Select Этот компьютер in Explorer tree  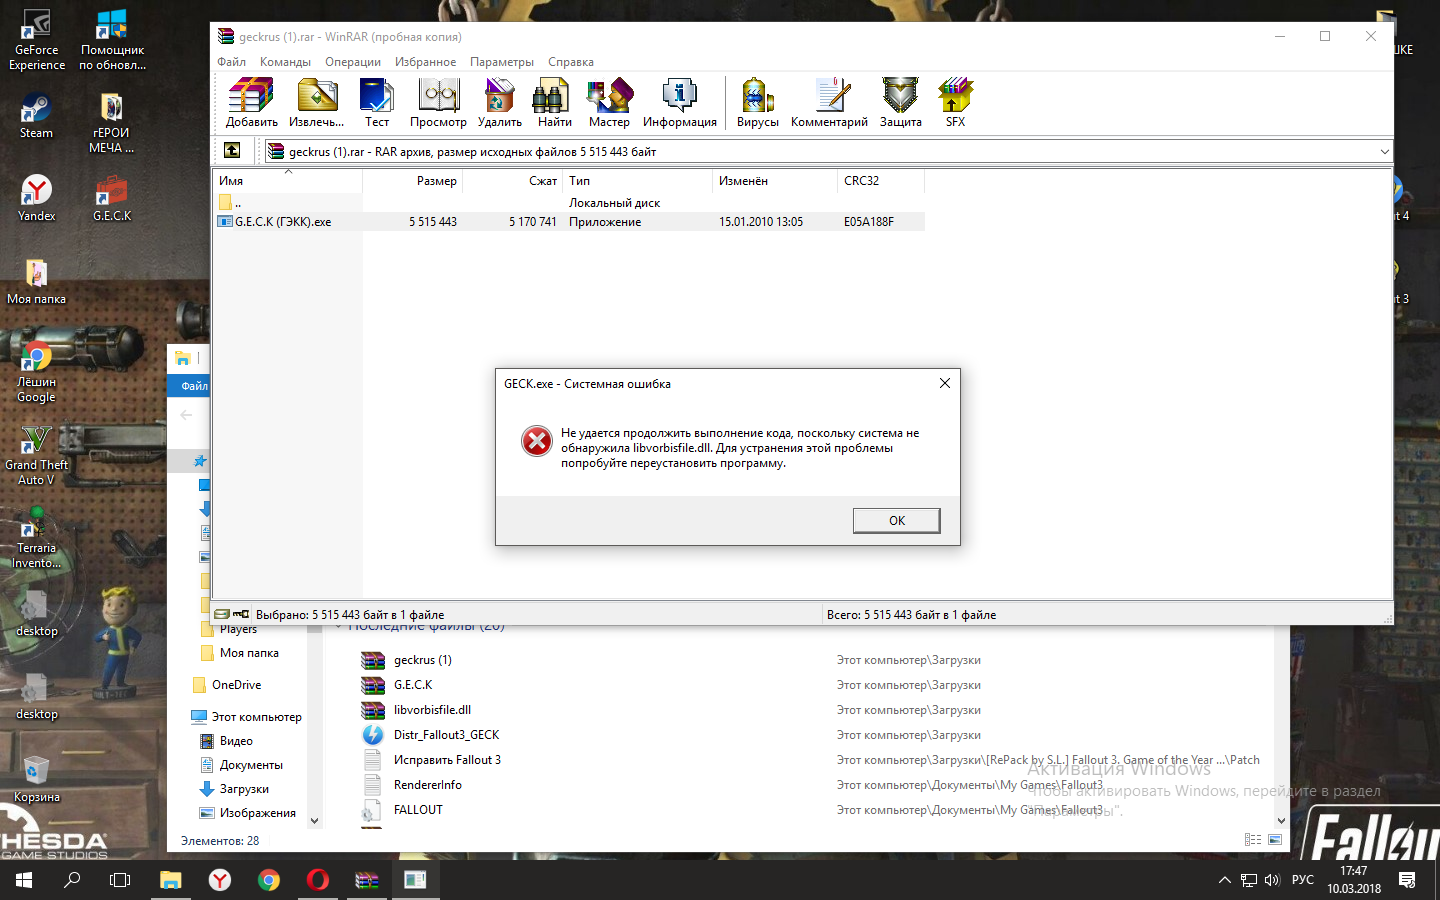256,717
